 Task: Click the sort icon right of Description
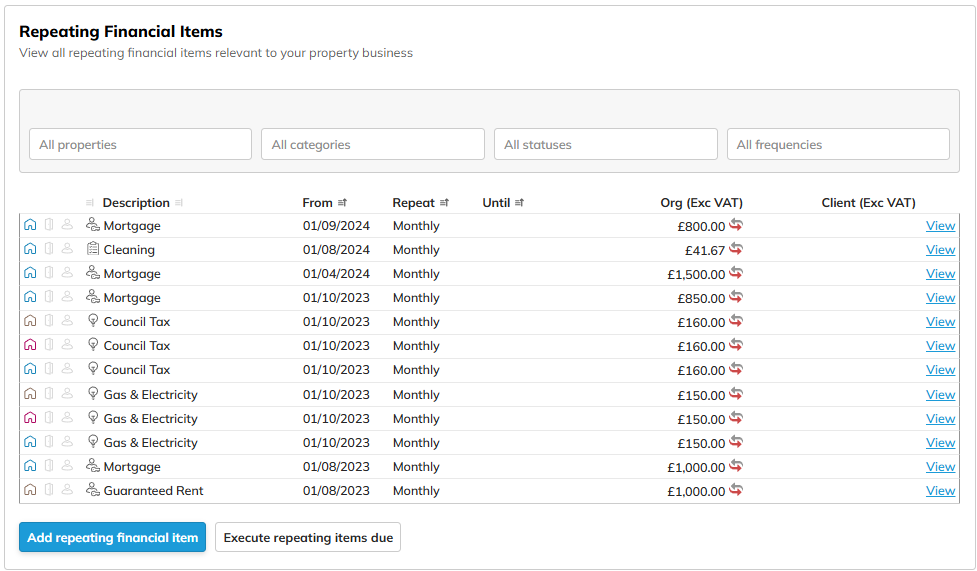[x=179, y=203]
